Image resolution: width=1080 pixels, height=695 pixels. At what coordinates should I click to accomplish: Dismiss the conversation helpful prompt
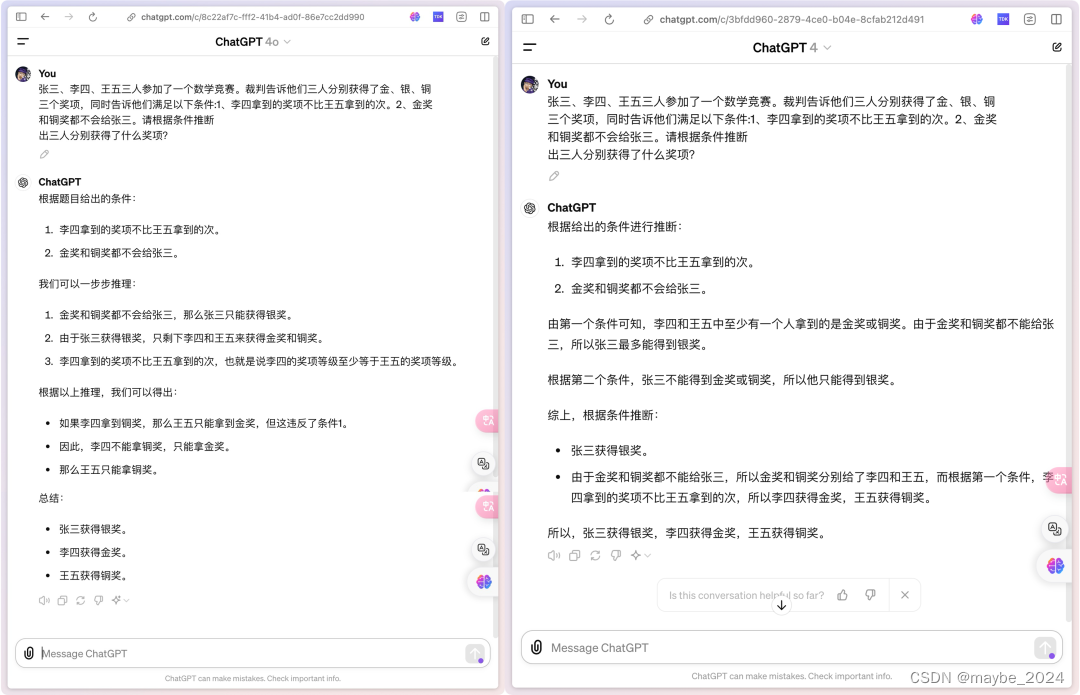(905, 595)
